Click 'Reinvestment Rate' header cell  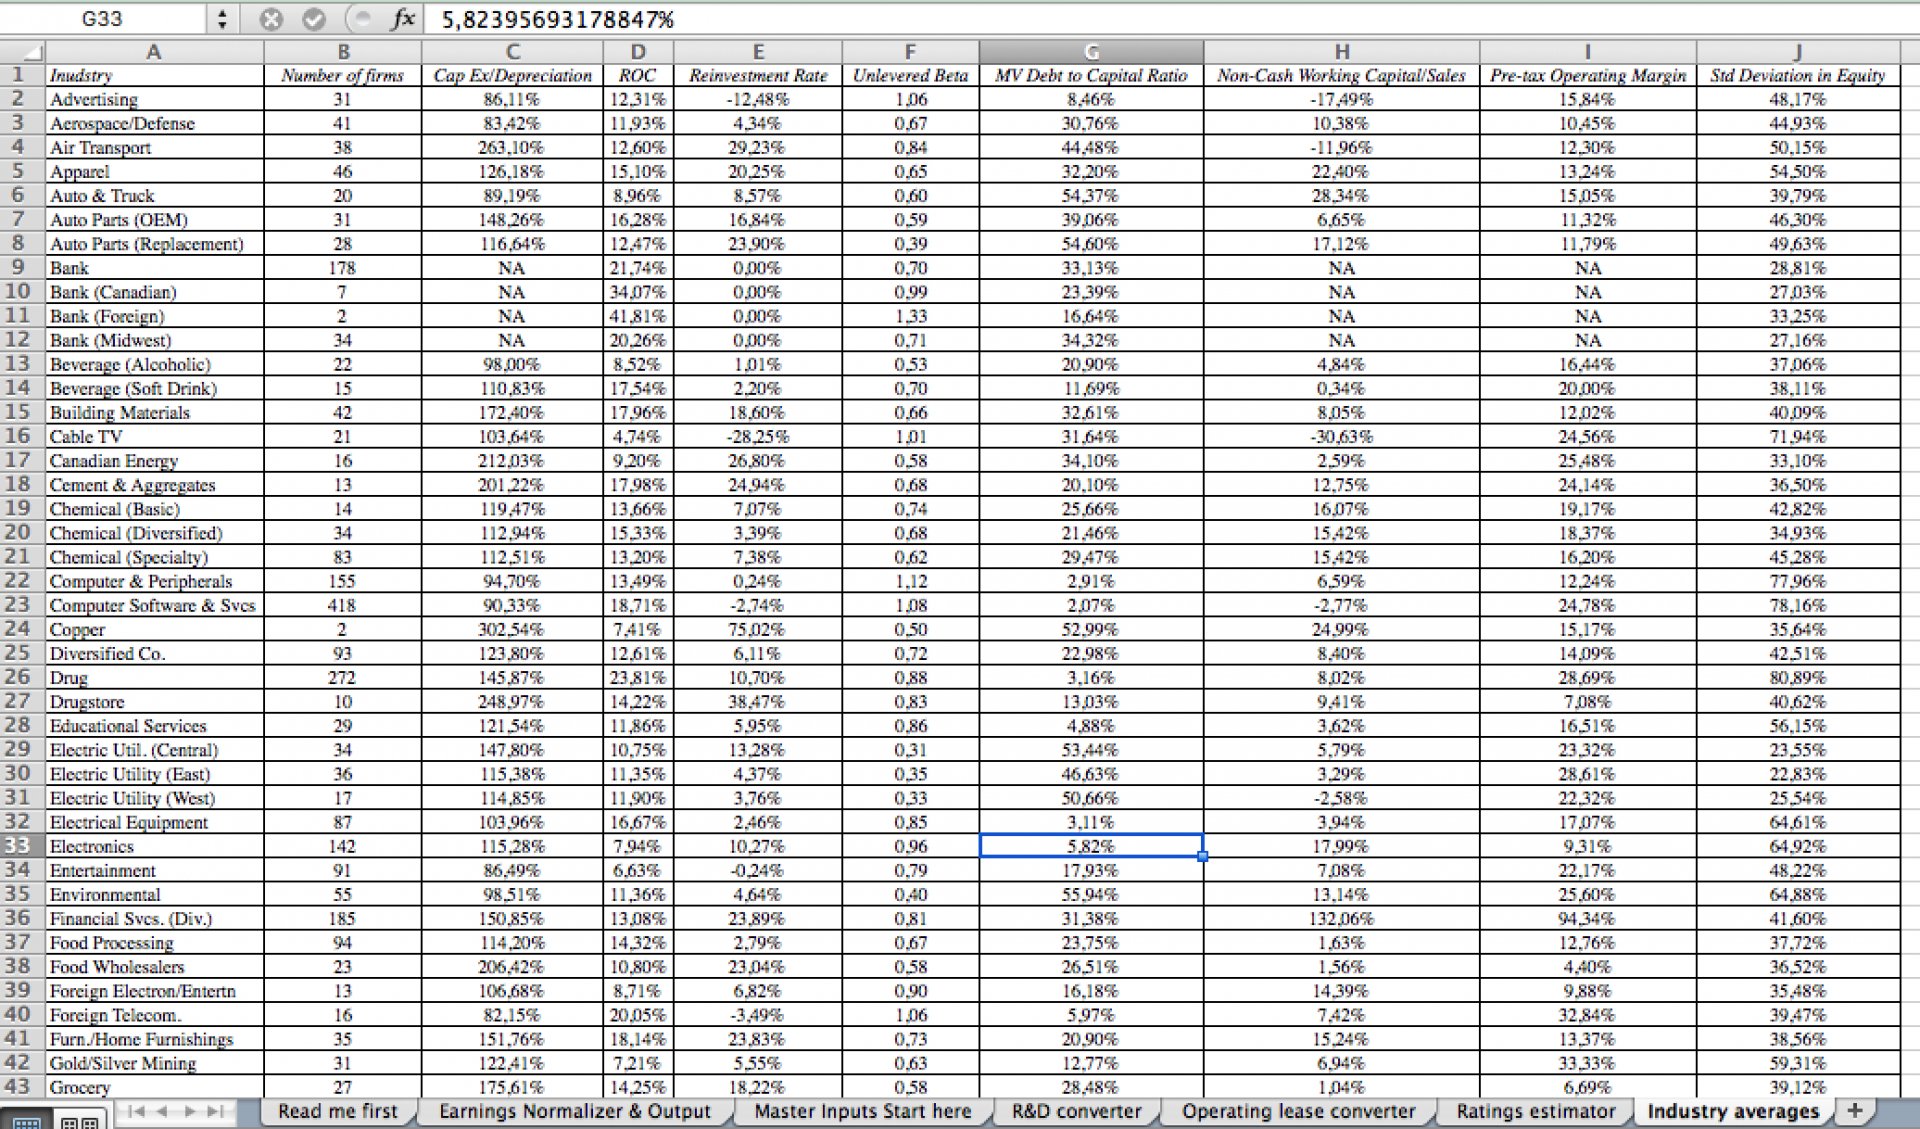(758, 75)
